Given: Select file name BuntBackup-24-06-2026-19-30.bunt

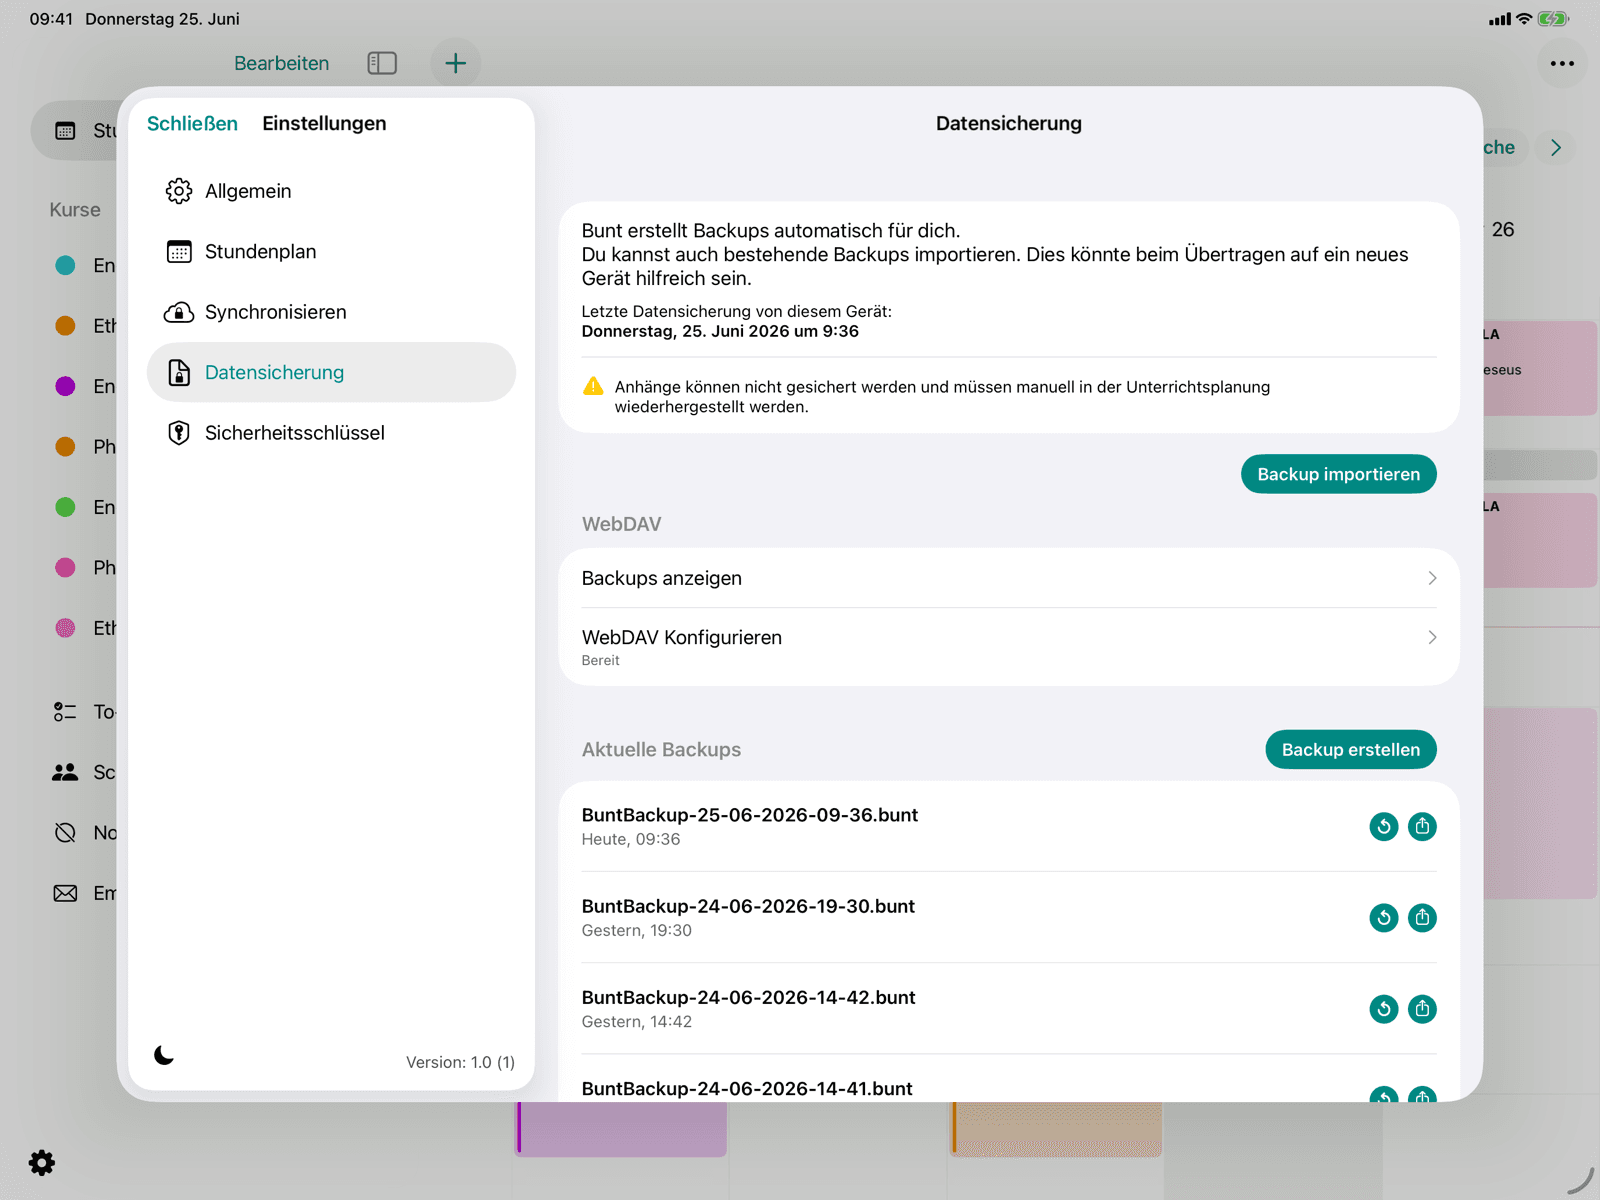Looking at the screenshot, I should [748, 906].
